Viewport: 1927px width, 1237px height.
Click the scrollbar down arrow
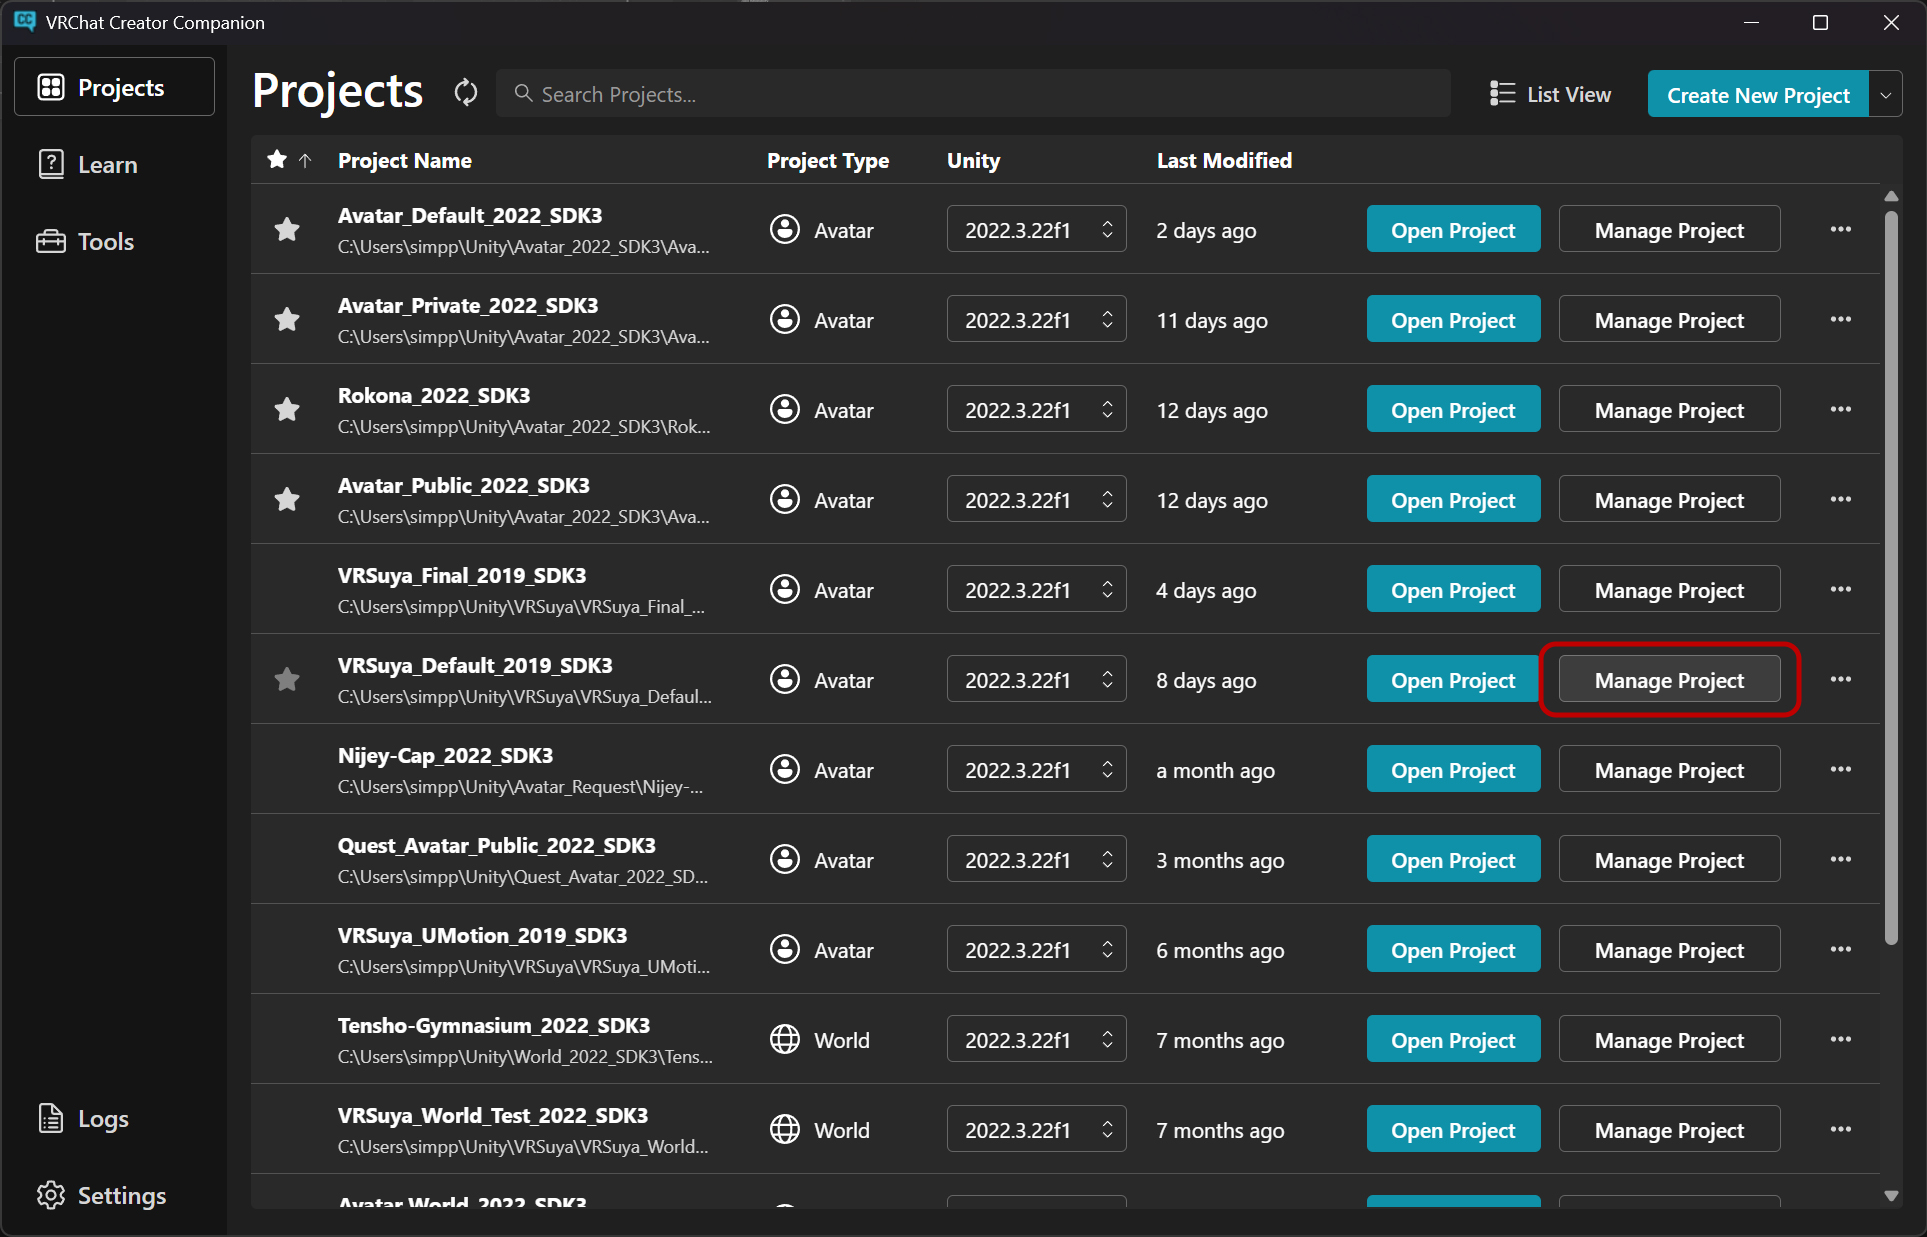tap(1890, 1195)
